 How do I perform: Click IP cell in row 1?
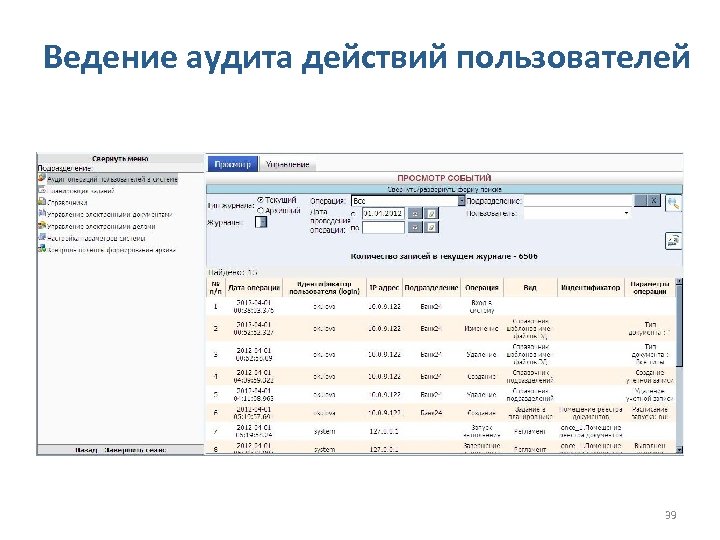(x=384, y=306)
